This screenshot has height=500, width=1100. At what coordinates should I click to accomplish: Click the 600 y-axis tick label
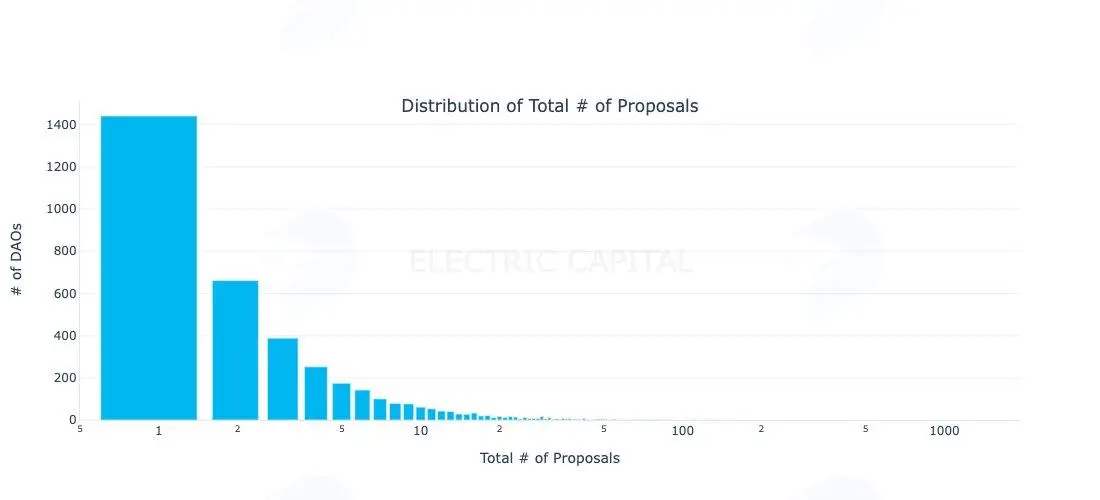click(65, 294)
